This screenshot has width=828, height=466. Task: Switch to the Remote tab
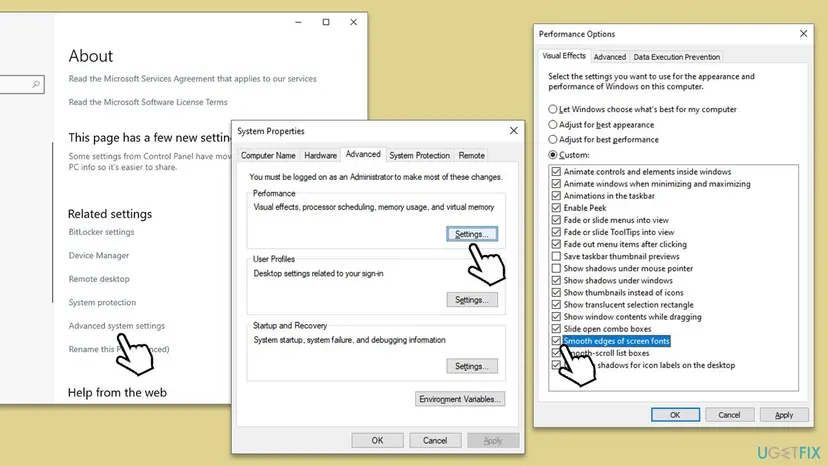(472, 155)
